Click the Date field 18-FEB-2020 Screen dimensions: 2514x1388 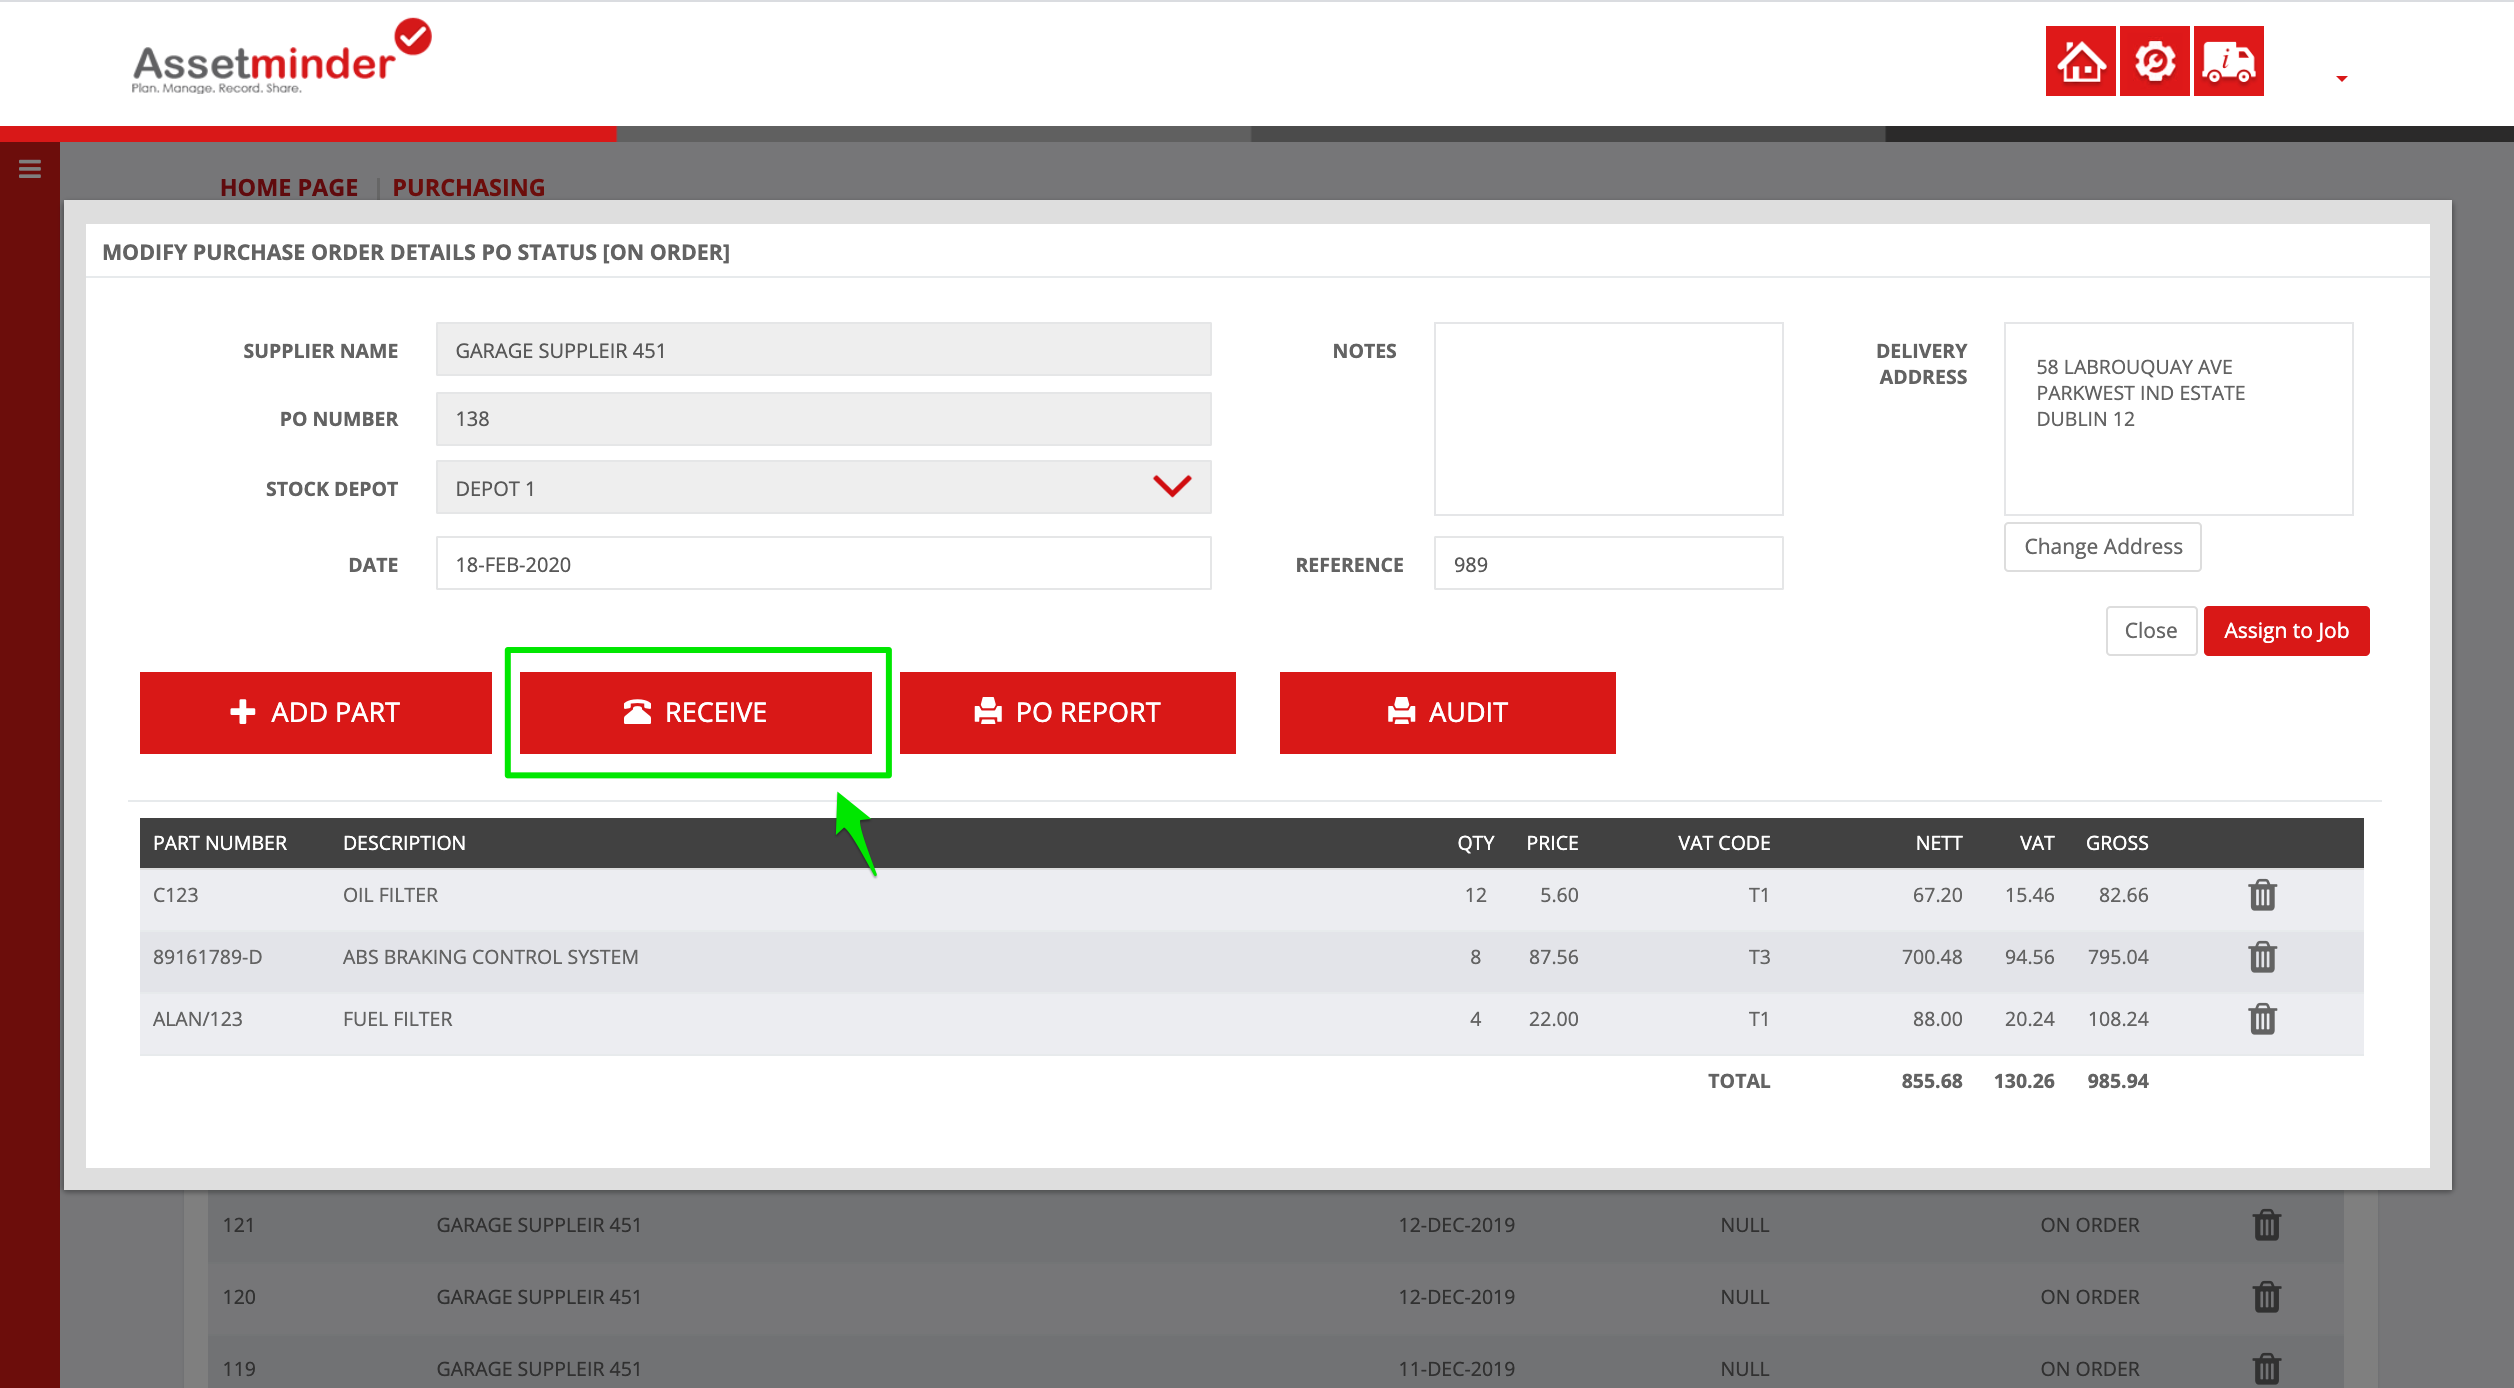[x=823, y=564]
